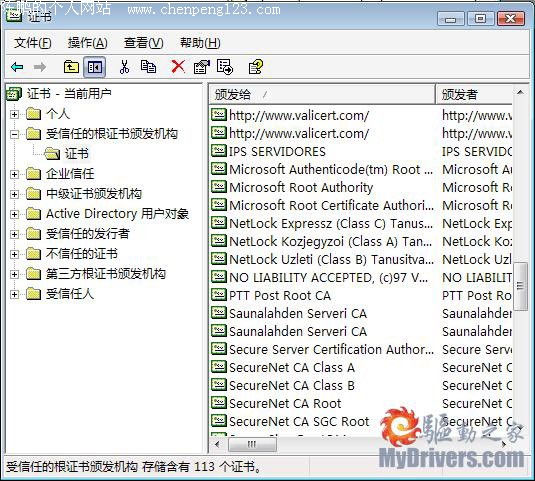Select Microsoft Root Certificate Authori... row
Screen dimensions: 535x481
pyautogui.click(x=361, y=205)
